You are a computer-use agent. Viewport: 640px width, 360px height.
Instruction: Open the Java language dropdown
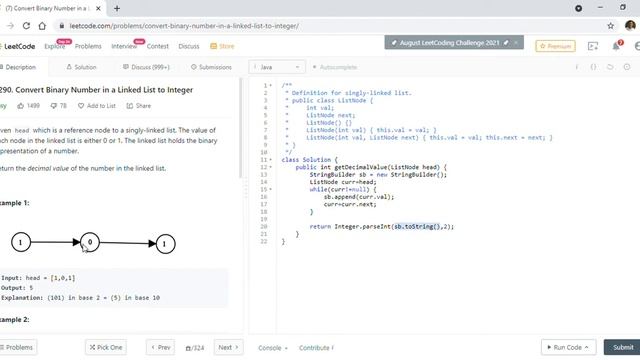pyautogui.click(x=277, y=67)
